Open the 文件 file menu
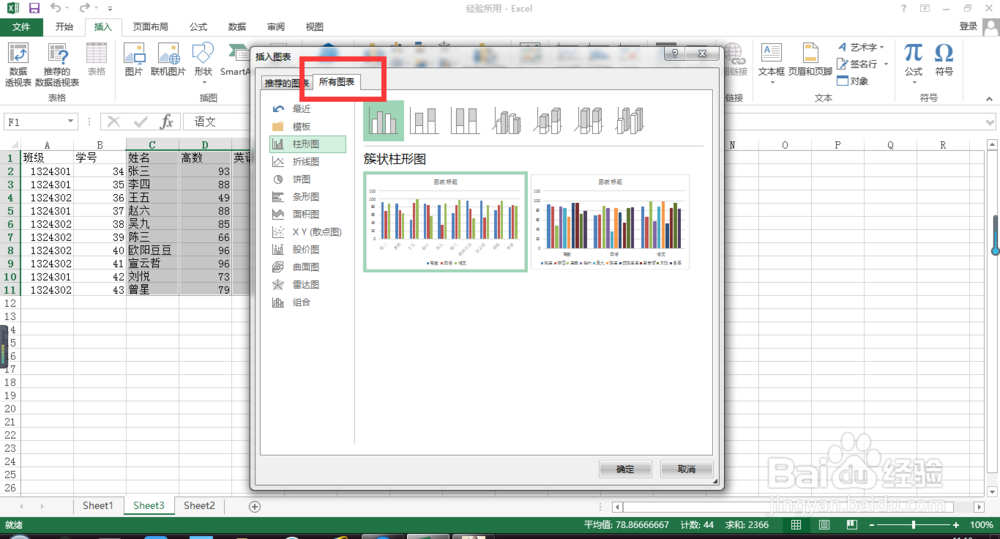Screen dimensions: 1000x539 pyautogui.click(x=21, y=27)
